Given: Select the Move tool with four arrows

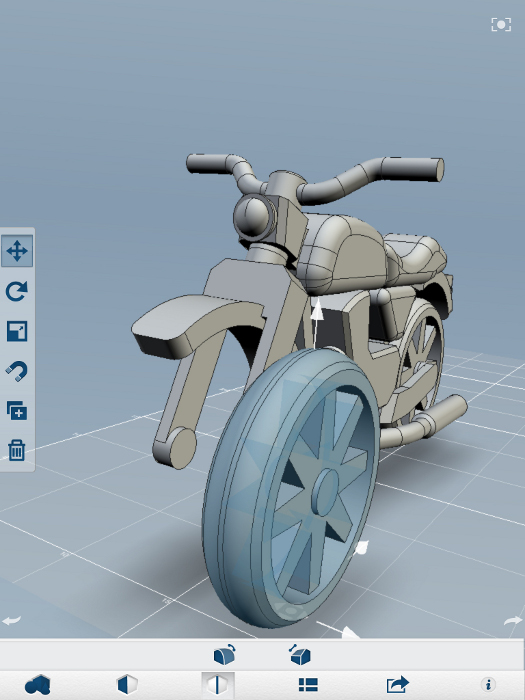Looking at the screenshot, I should (17, 251).
